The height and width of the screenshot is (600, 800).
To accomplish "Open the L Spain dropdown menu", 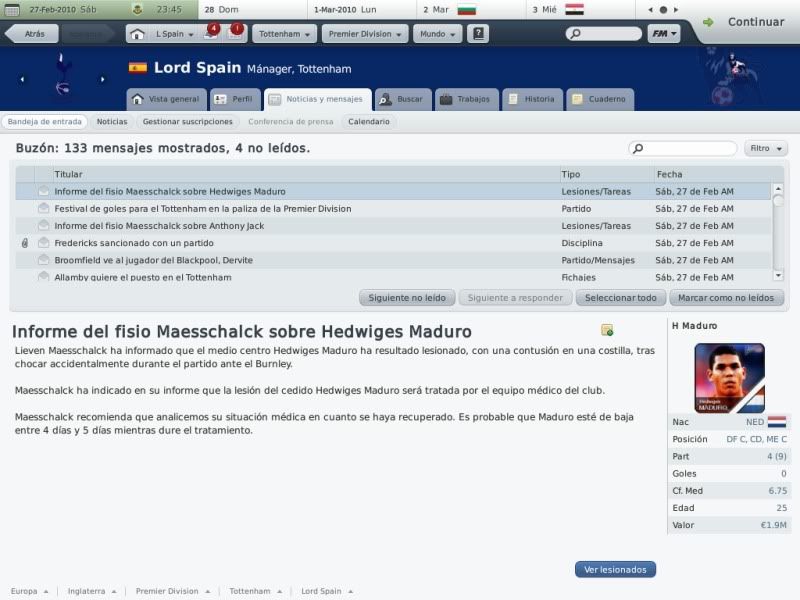I will click(x=174, y=34).
